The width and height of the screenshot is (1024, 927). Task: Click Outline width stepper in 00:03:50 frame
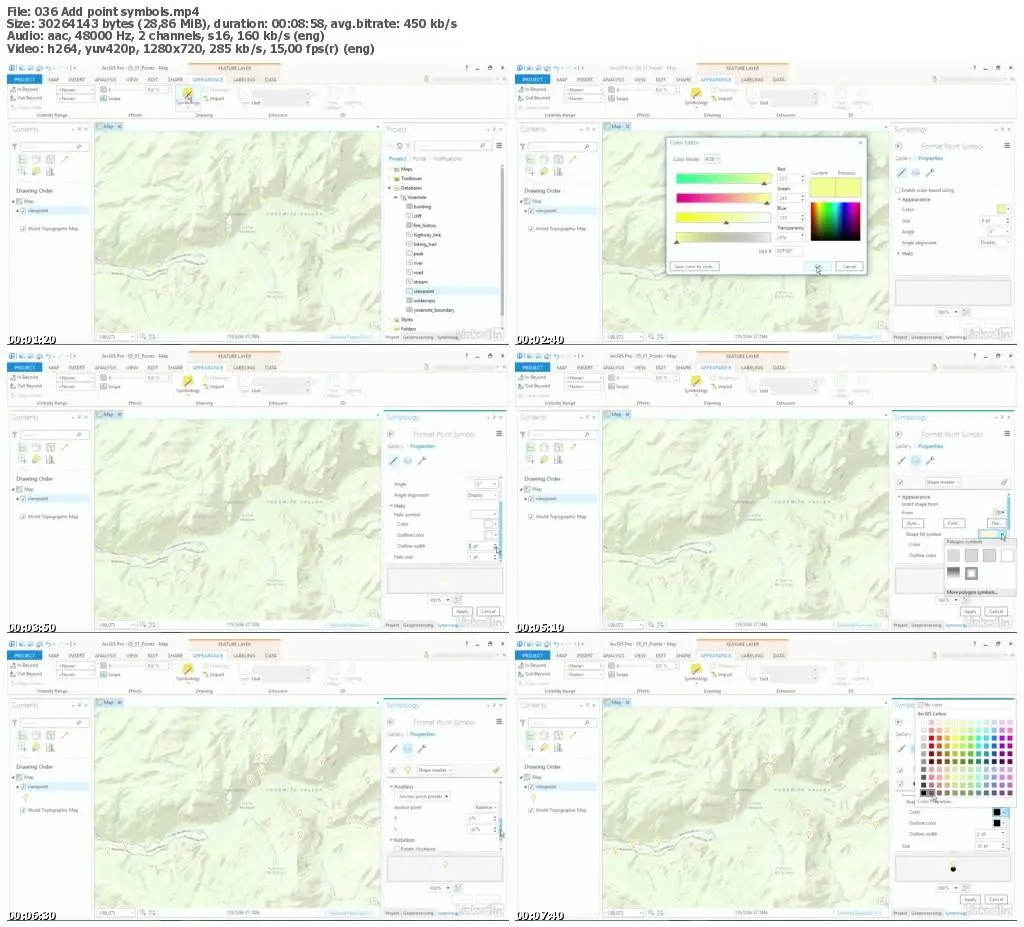[x=495, y=546]
